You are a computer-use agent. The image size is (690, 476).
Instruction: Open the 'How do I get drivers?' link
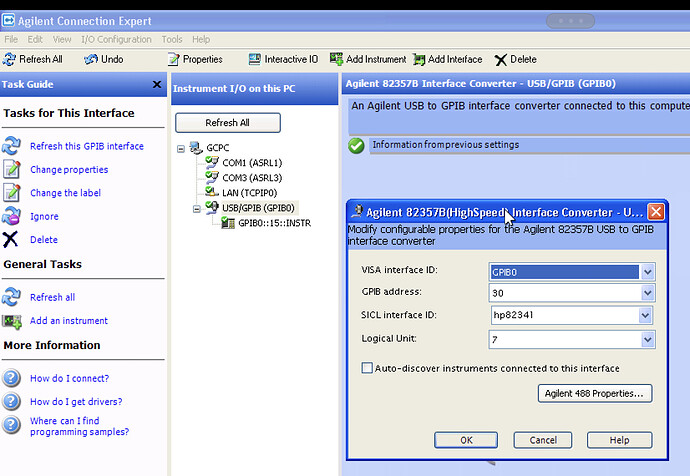(76, 402)
